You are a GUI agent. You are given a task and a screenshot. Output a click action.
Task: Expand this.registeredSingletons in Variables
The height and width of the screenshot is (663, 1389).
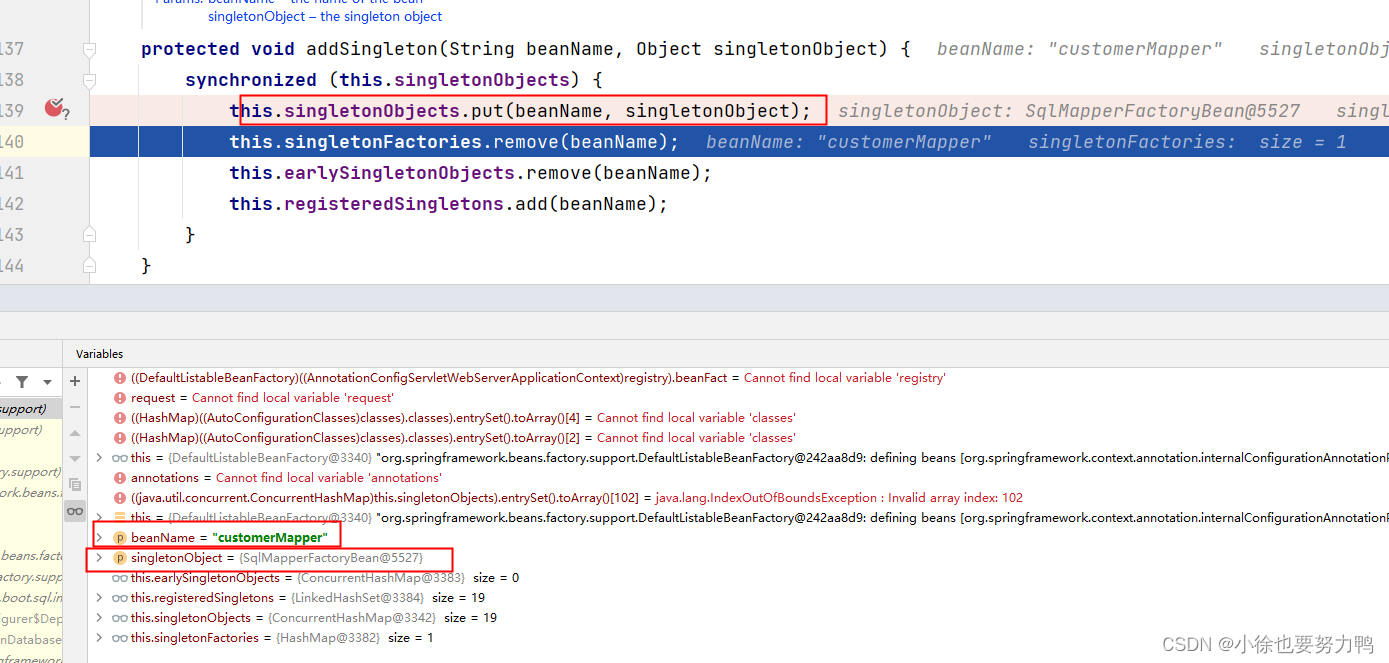(x=99, y=598)
